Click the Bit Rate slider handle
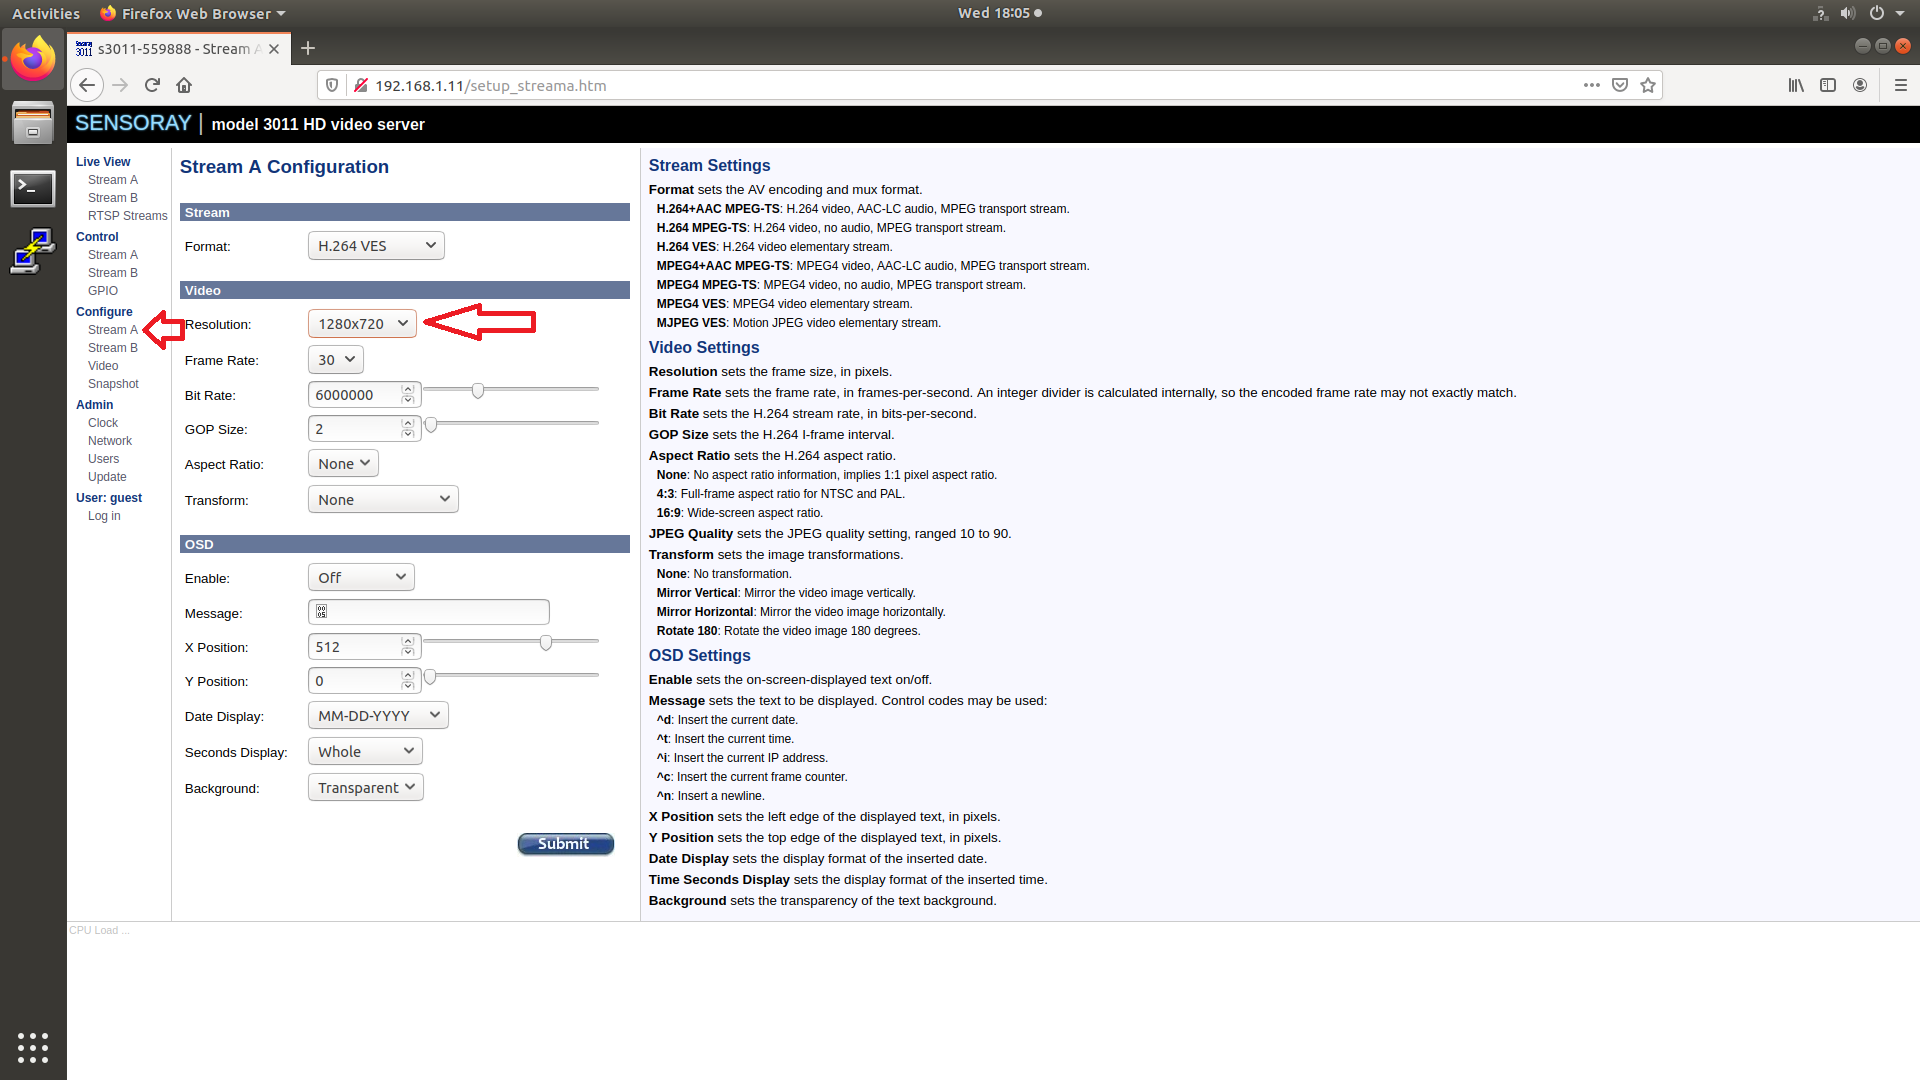Screen dimensions: 1920x1080 [x=478, y=390]
